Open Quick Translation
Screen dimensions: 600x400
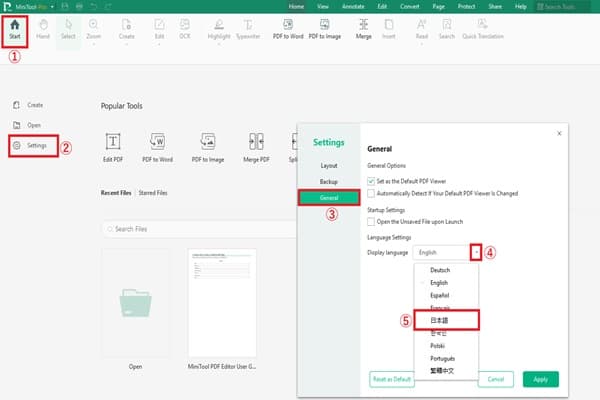[483, 29]
